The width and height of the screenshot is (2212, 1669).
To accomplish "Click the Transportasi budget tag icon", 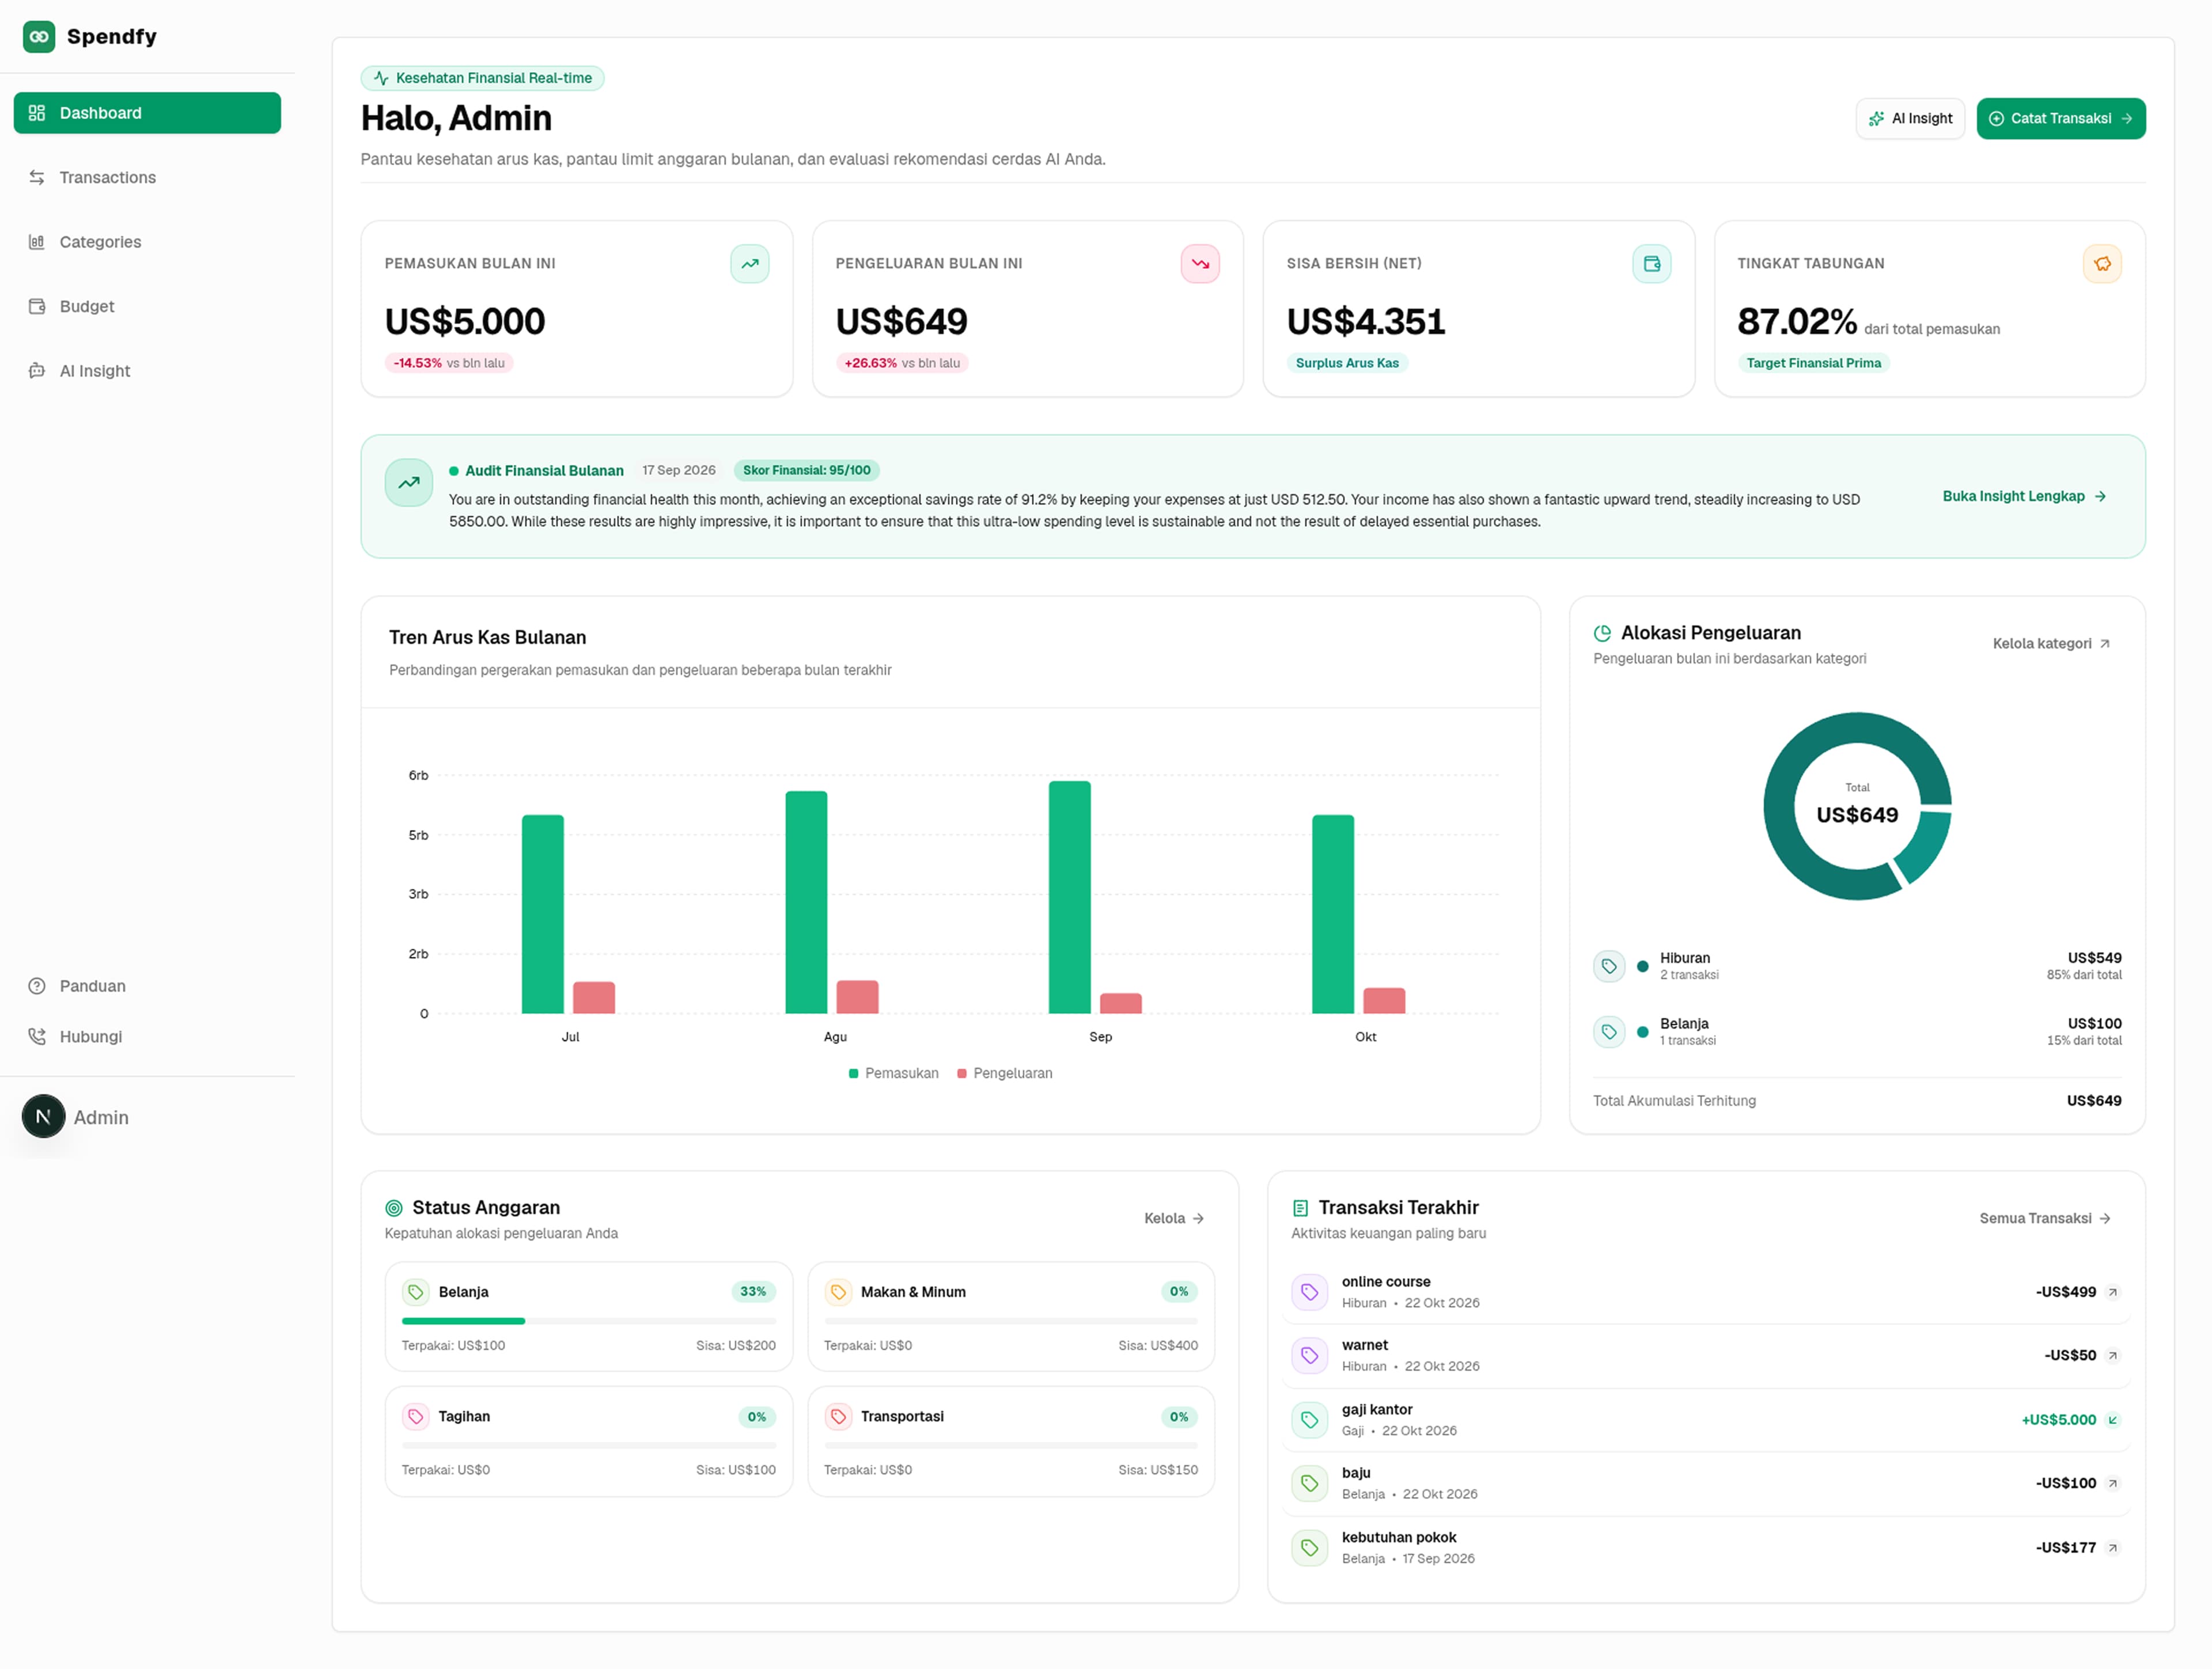I will 838,1417.
